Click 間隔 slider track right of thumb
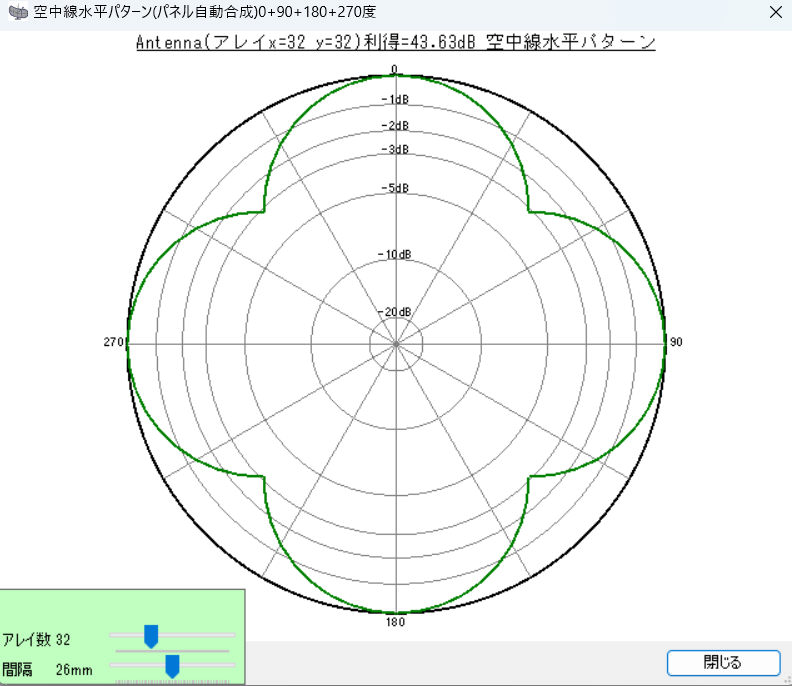Viewport: 792px width, 686px height. [210, 664]
